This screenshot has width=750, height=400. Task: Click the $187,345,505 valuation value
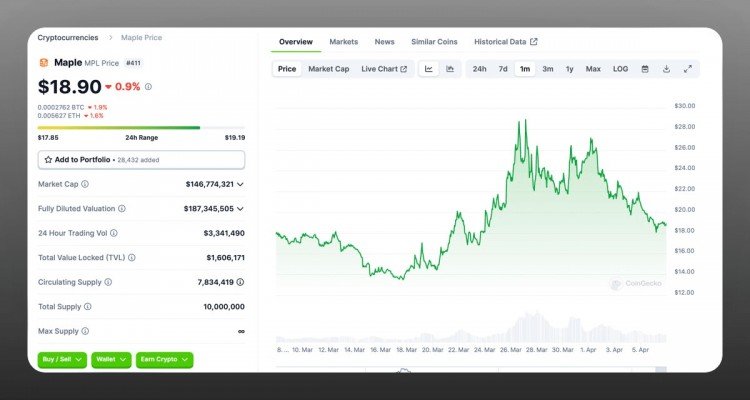209,209
